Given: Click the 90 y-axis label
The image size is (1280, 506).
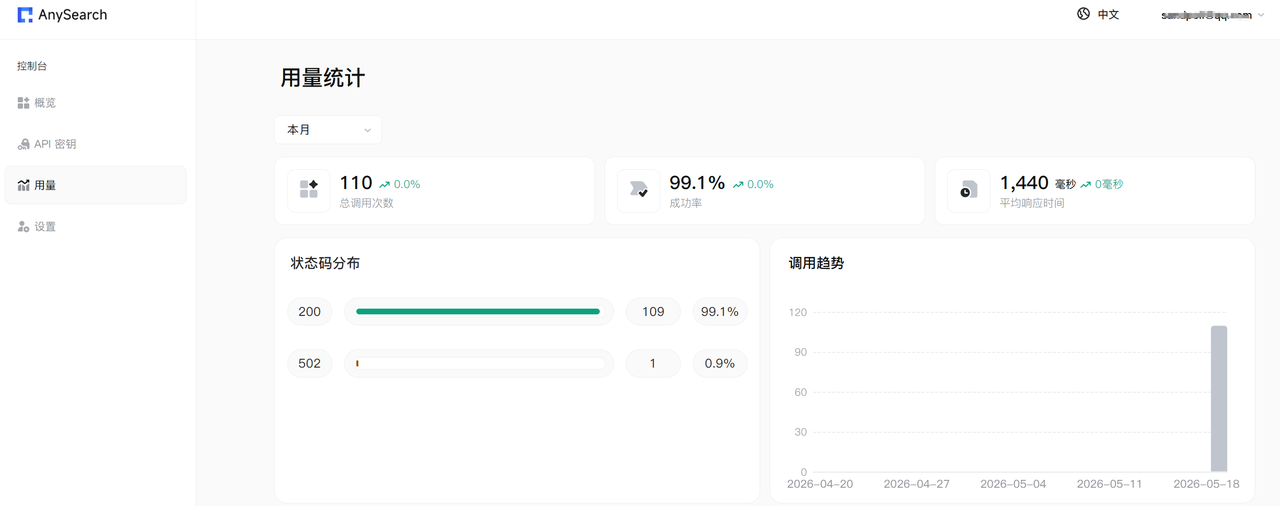Looking at the screenshot, I should (x=800, y=352).
